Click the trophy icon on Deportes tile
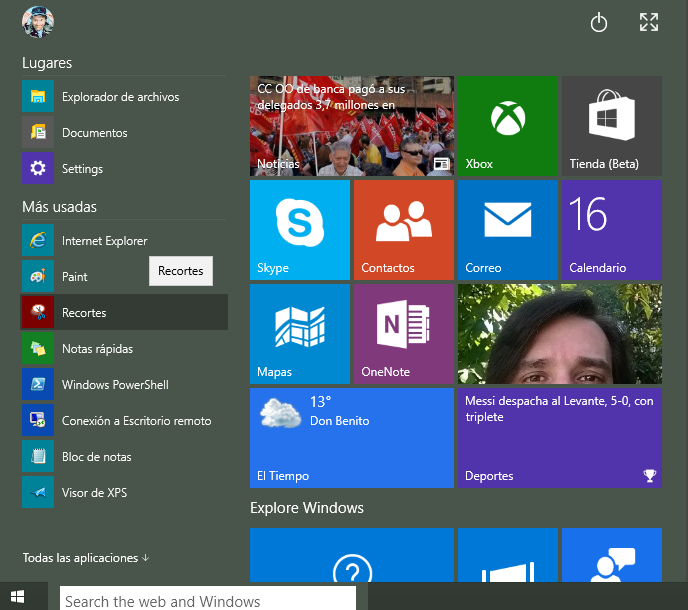Viewport: 688px width, 610px height. pos(649,475)
